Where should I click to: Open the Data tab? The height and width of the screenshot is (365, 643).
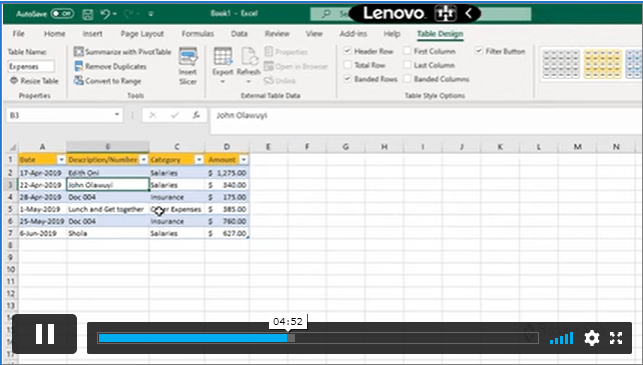[x=239, y=34]
